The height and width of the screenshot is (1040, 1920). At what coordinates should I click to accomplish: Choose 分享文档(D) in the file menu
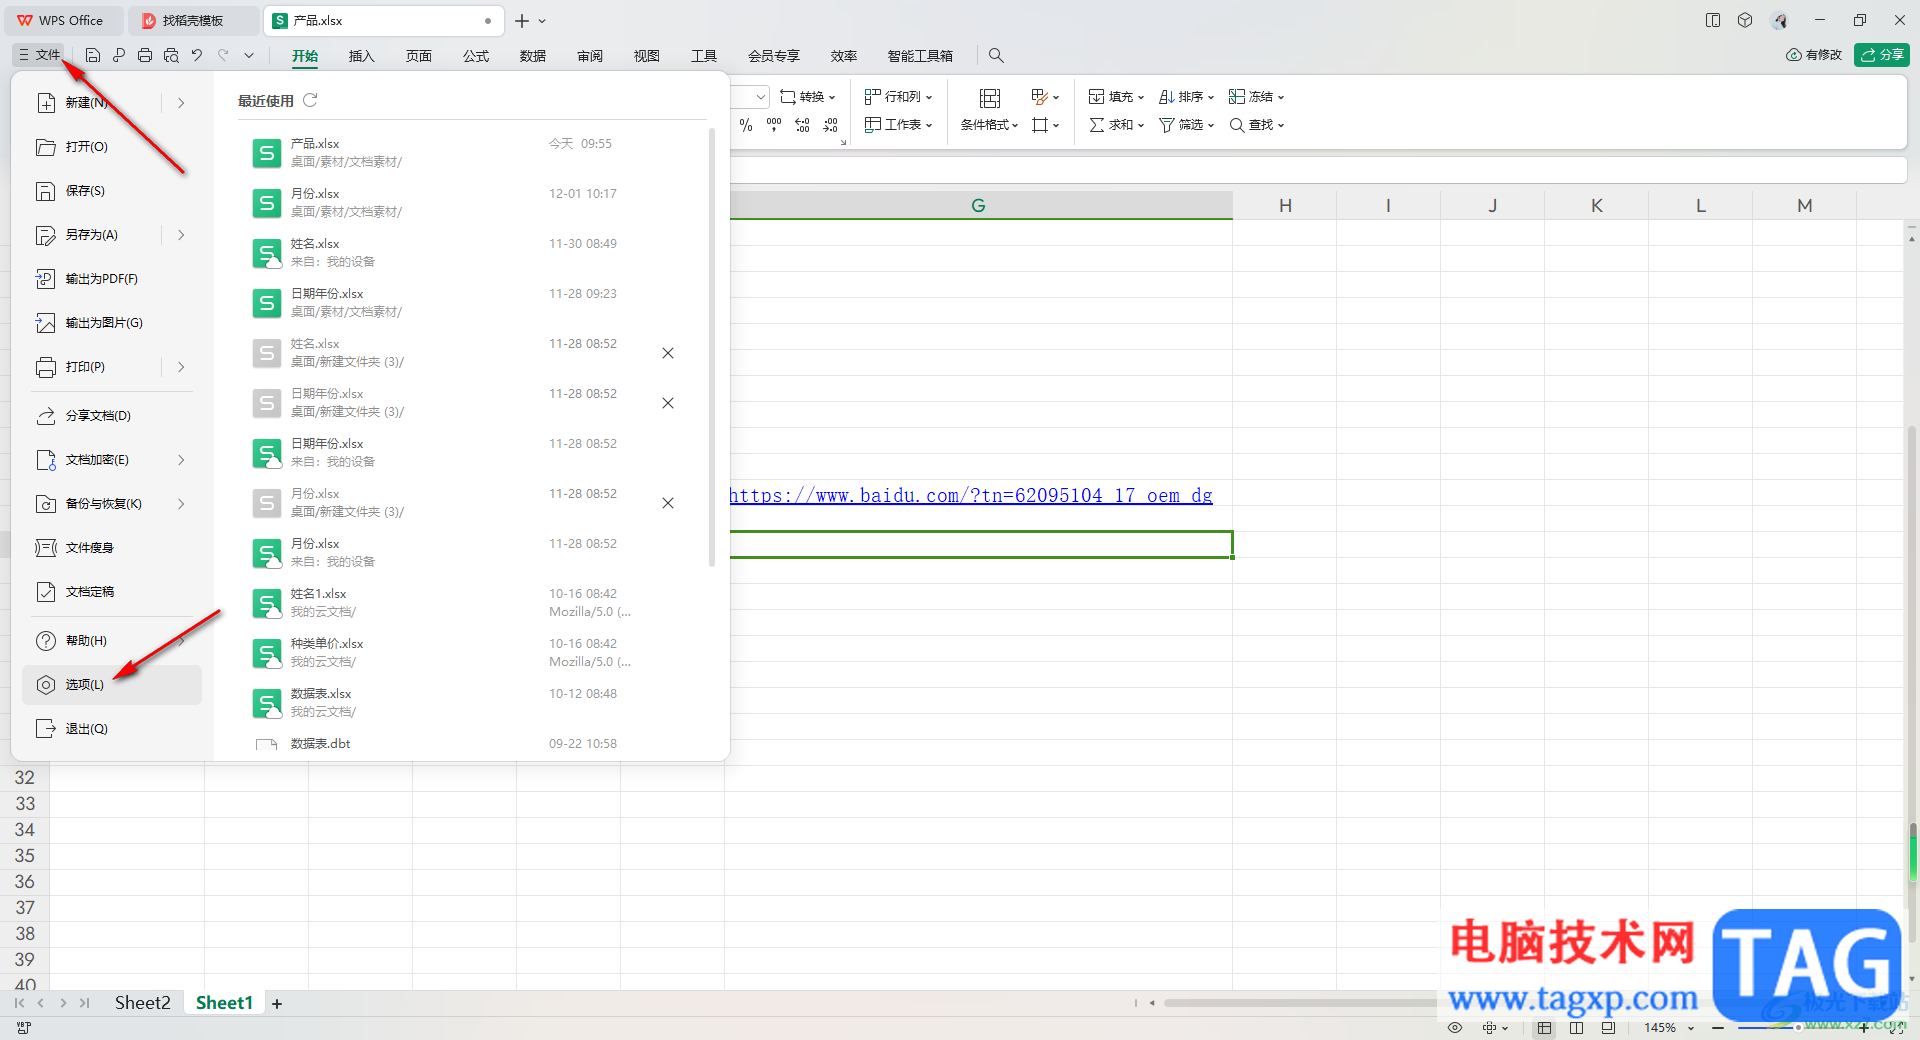112,416
